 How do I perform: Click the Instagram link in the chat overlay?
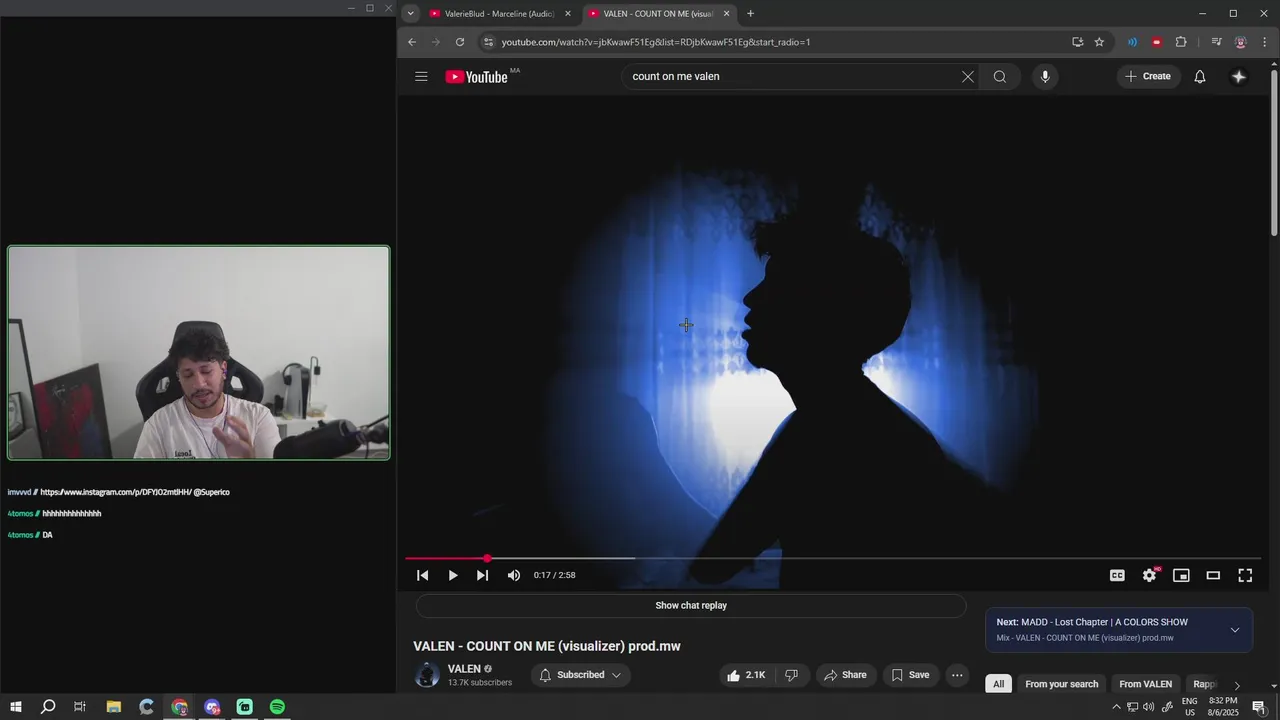pos(116,492)
